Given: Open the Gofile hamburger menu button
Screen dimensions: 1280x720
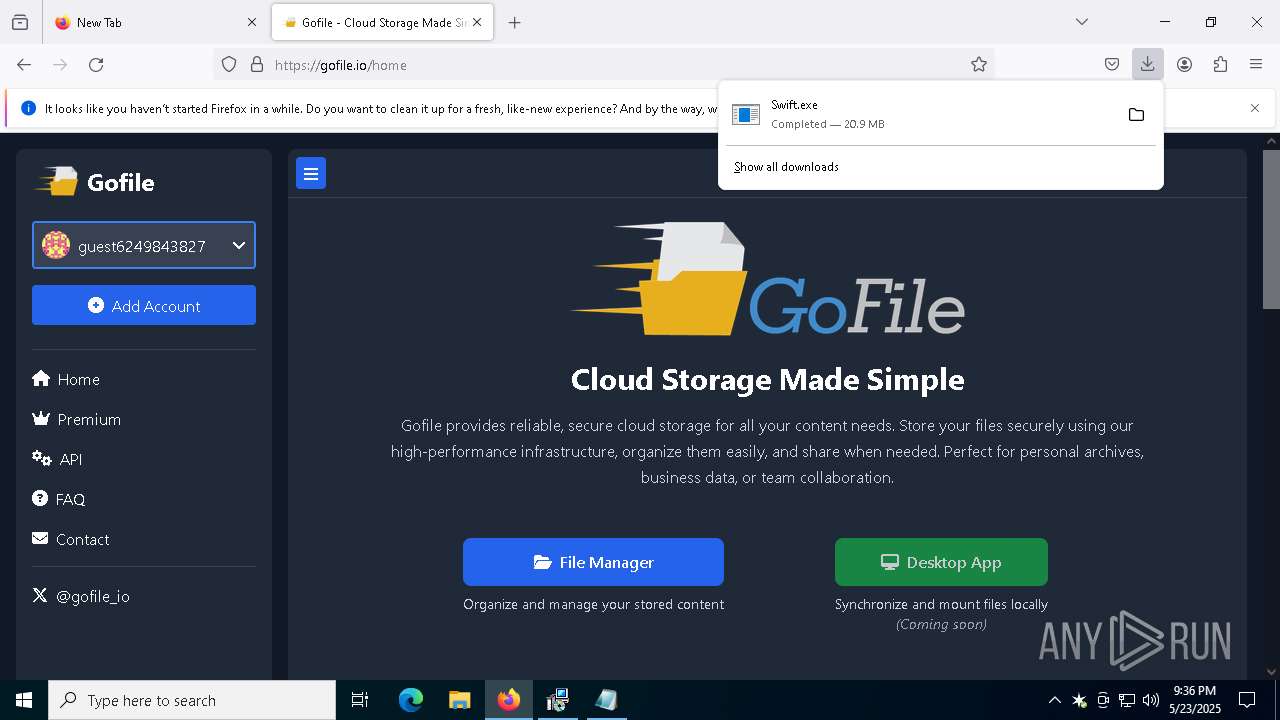Looking at the screenshot, I should (x=311, y=174).
